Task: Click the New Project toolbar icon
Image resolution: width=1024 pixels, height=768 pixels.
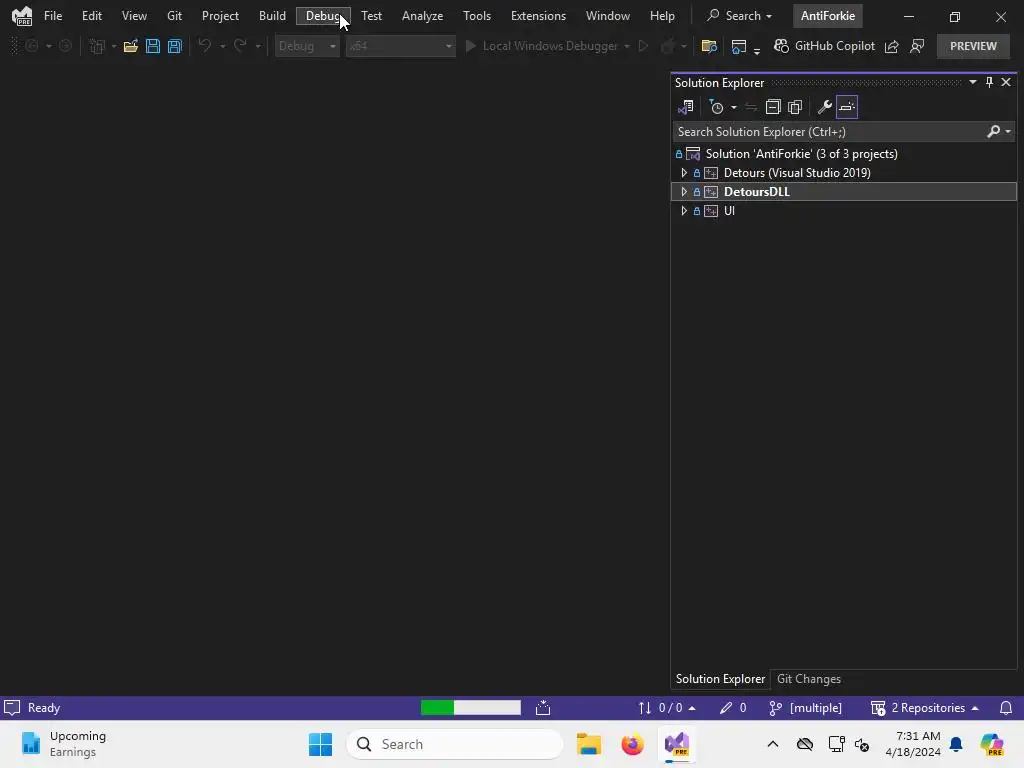Action: [x=97, y=46]
